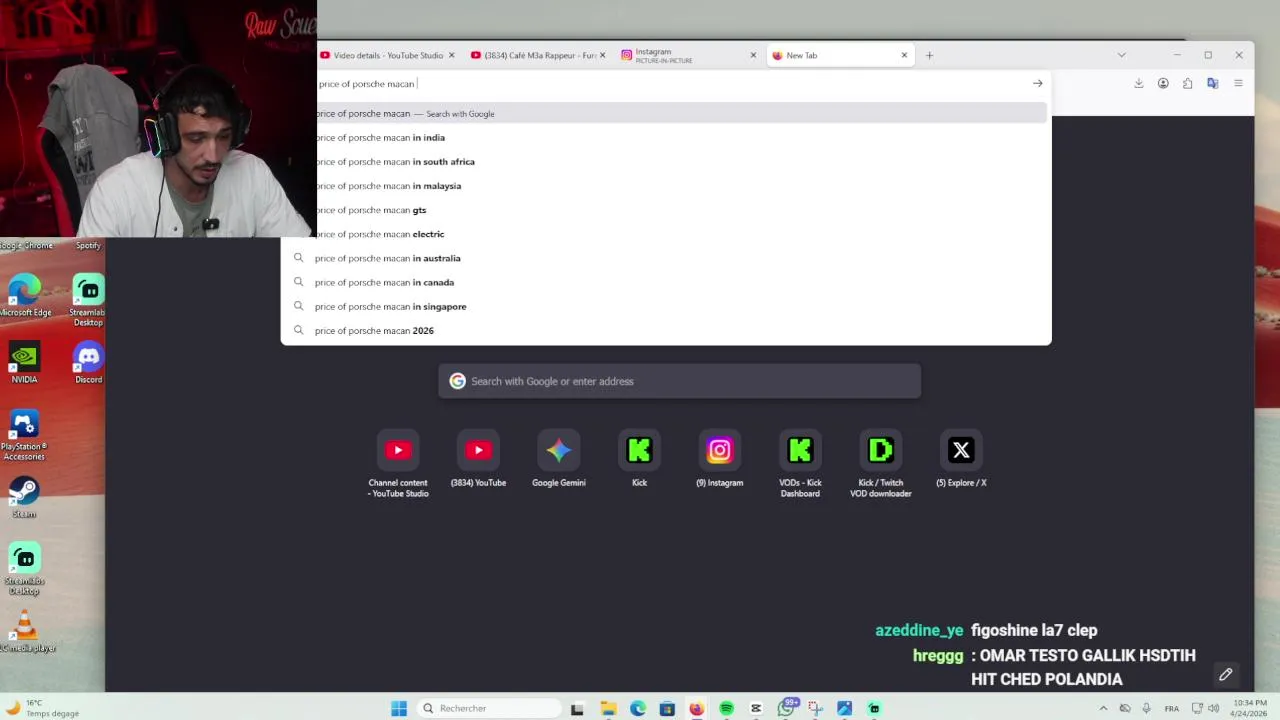Open Microsoft Store from the taskbar

pos(667,708)
